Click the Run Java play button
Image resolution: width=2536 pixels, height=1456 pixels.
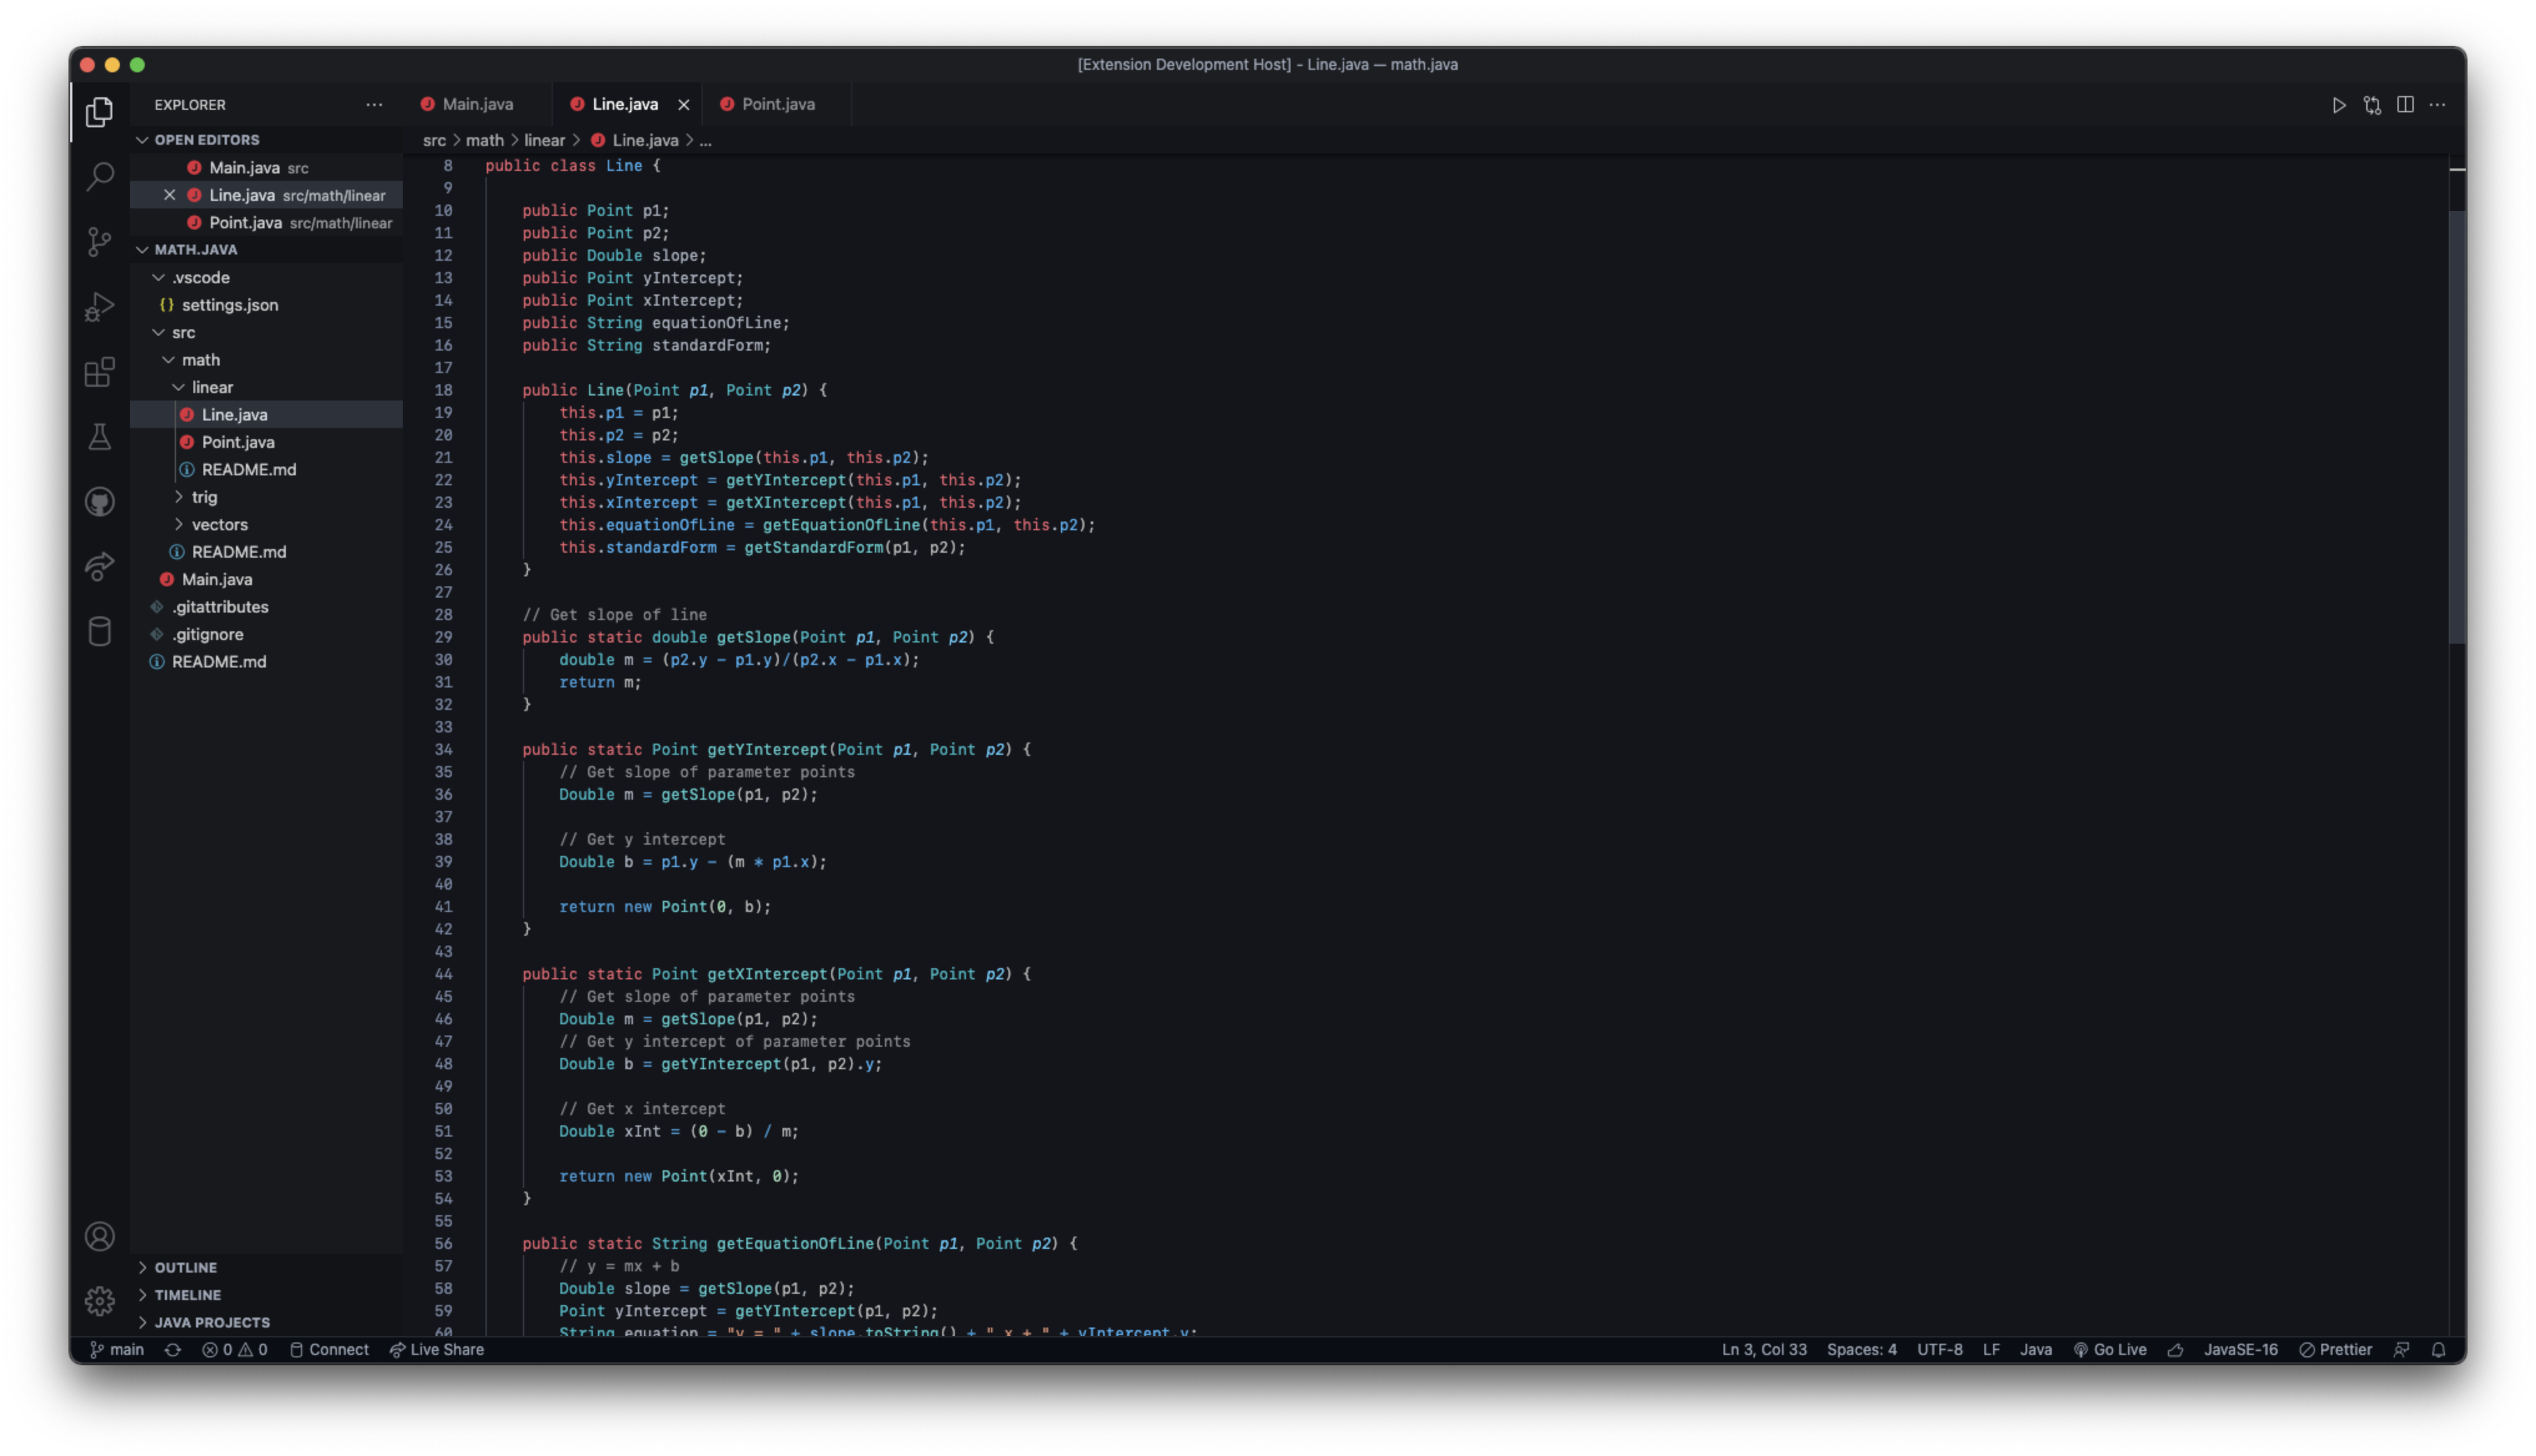click(x=2338, y=105)
